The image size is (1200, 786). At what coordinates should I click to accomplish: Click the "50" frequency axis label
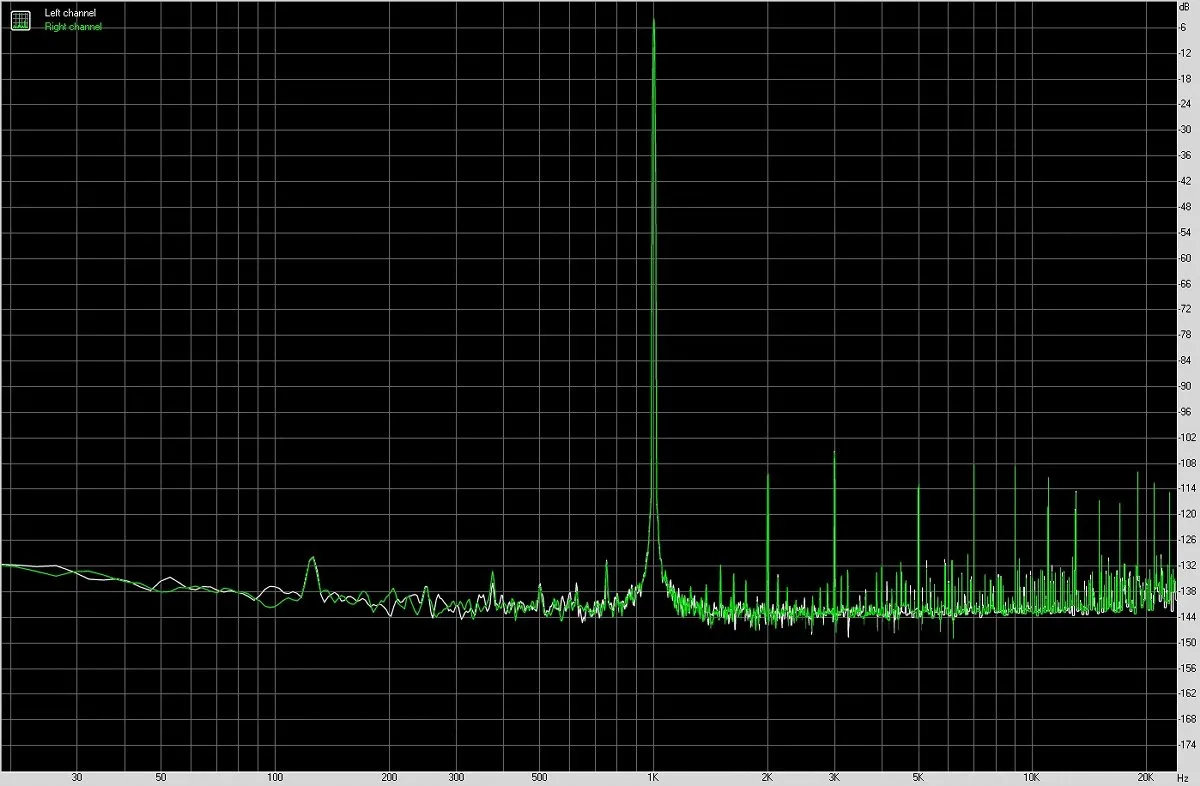[x=161, y=777]
